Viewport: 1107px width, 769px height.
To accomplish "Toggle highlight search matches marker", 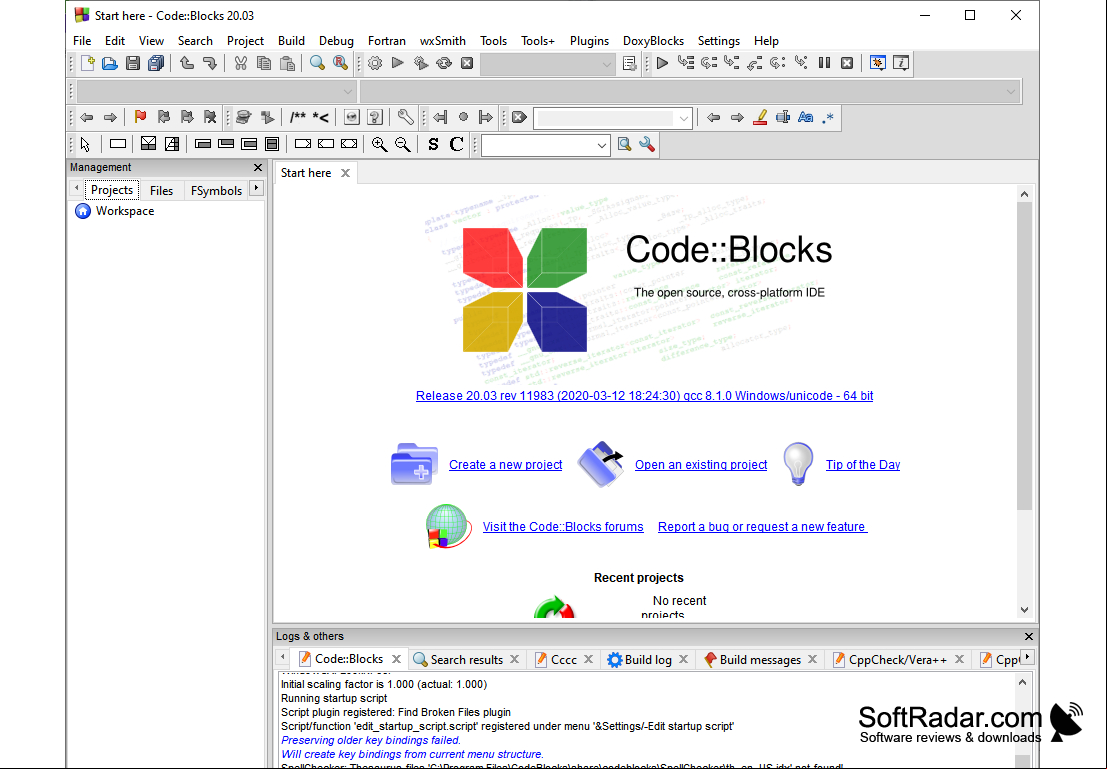I will click(760, 117).
